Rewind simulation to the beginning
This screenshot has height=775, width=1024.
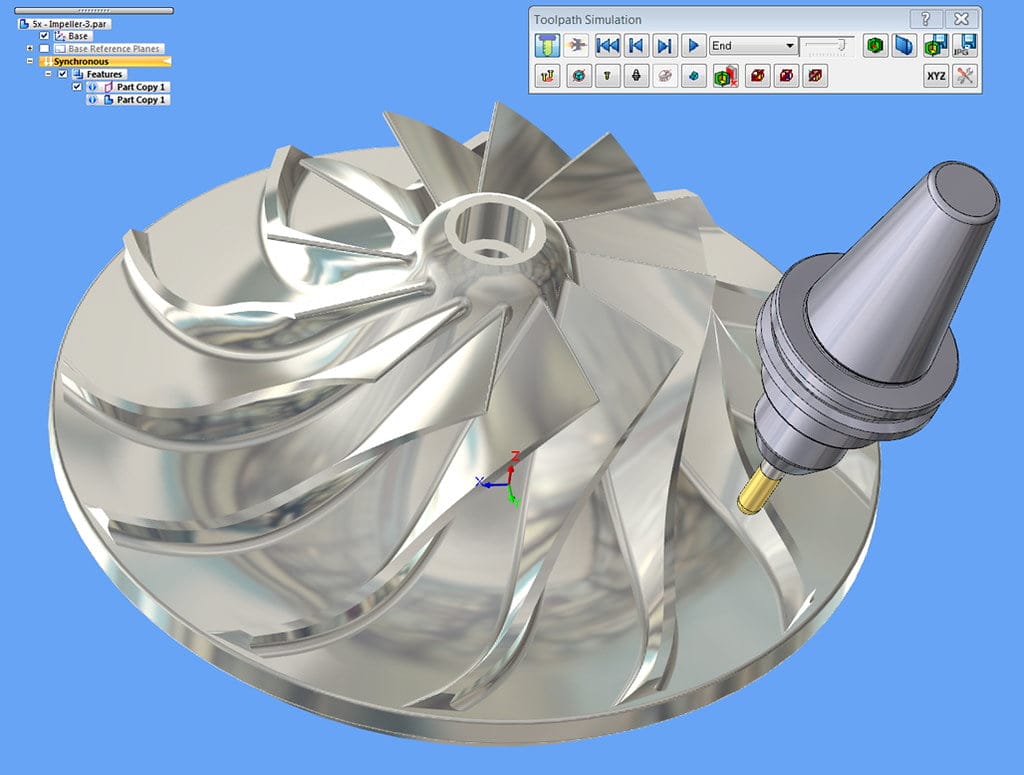(x=607, y=46)
